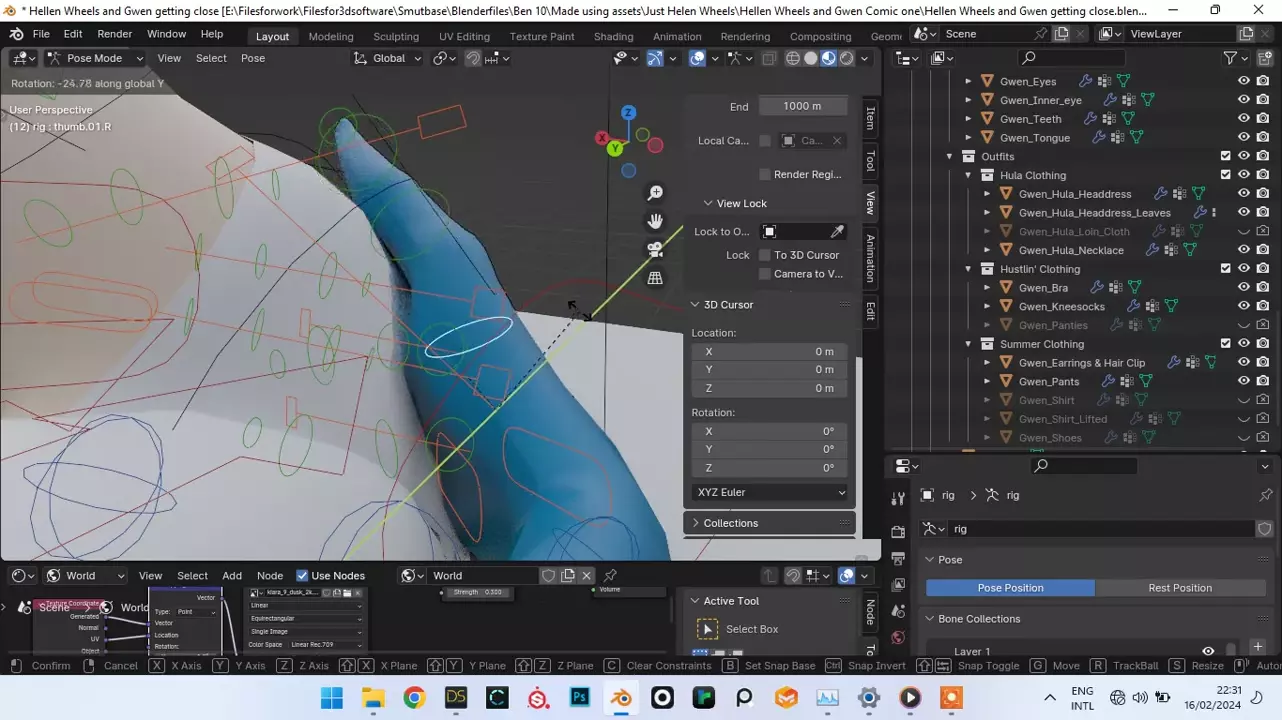Viewport: 1282px width, 720px height.
Task: Click the pin icon in Properties editor
Action: point(1265,495)
